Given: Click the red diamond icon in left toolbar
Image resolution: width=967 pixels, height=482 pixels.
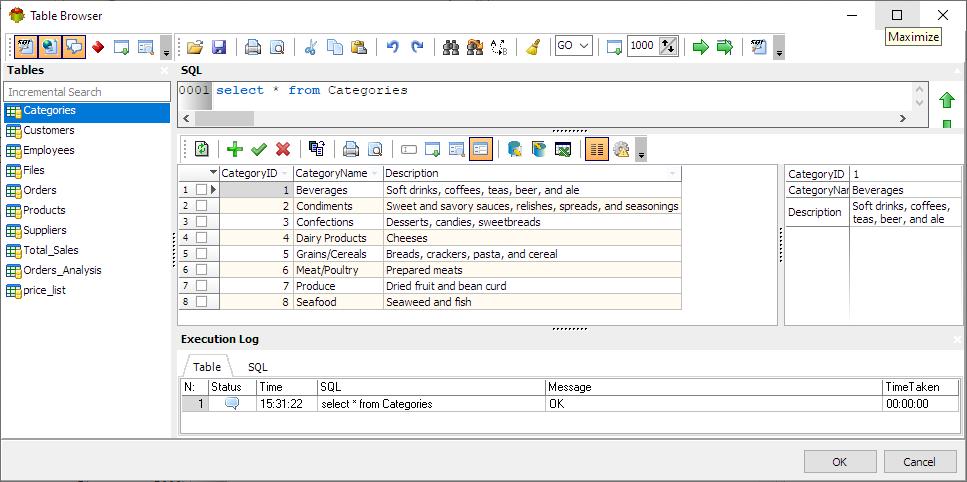Looking at the screenshot, I should tap(97, 47).
